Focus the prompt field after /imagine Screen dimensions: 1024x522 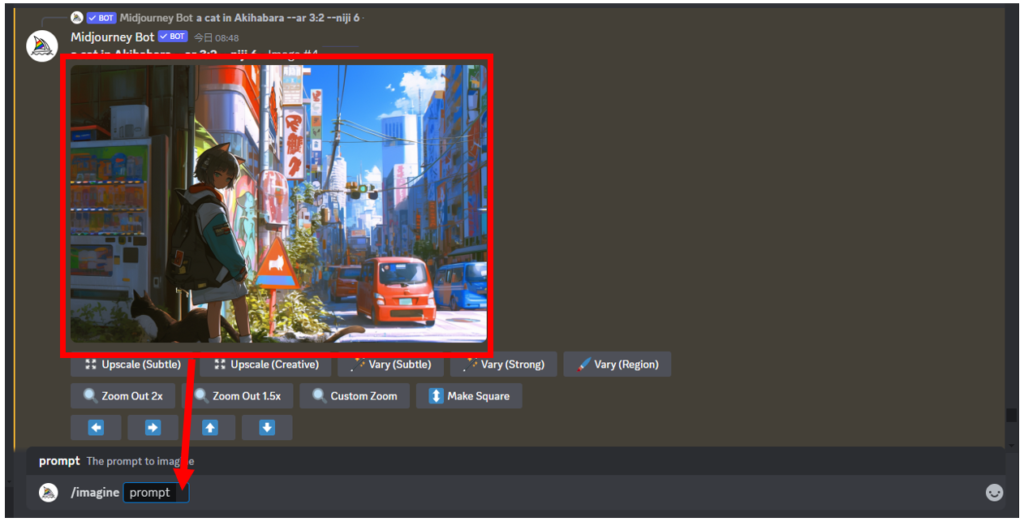click(x=155, y=492)
